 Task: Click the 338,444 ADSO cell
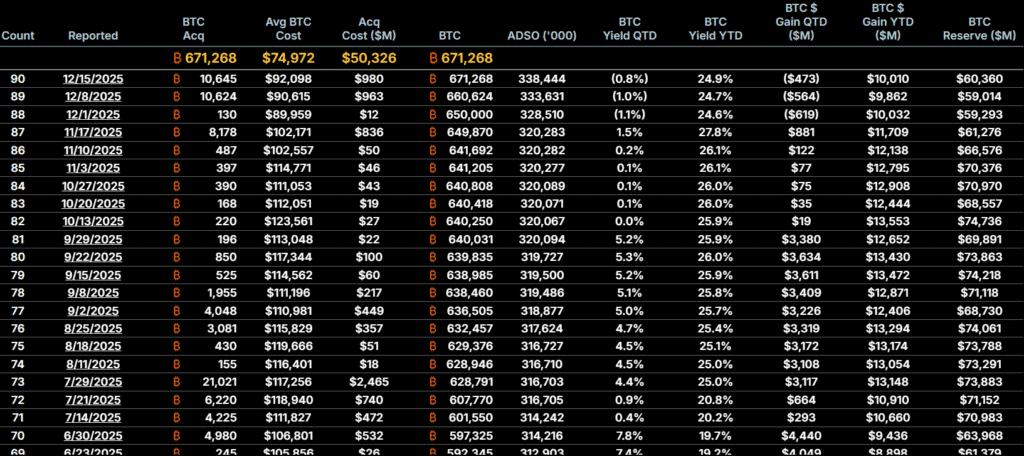click(542, 79)
